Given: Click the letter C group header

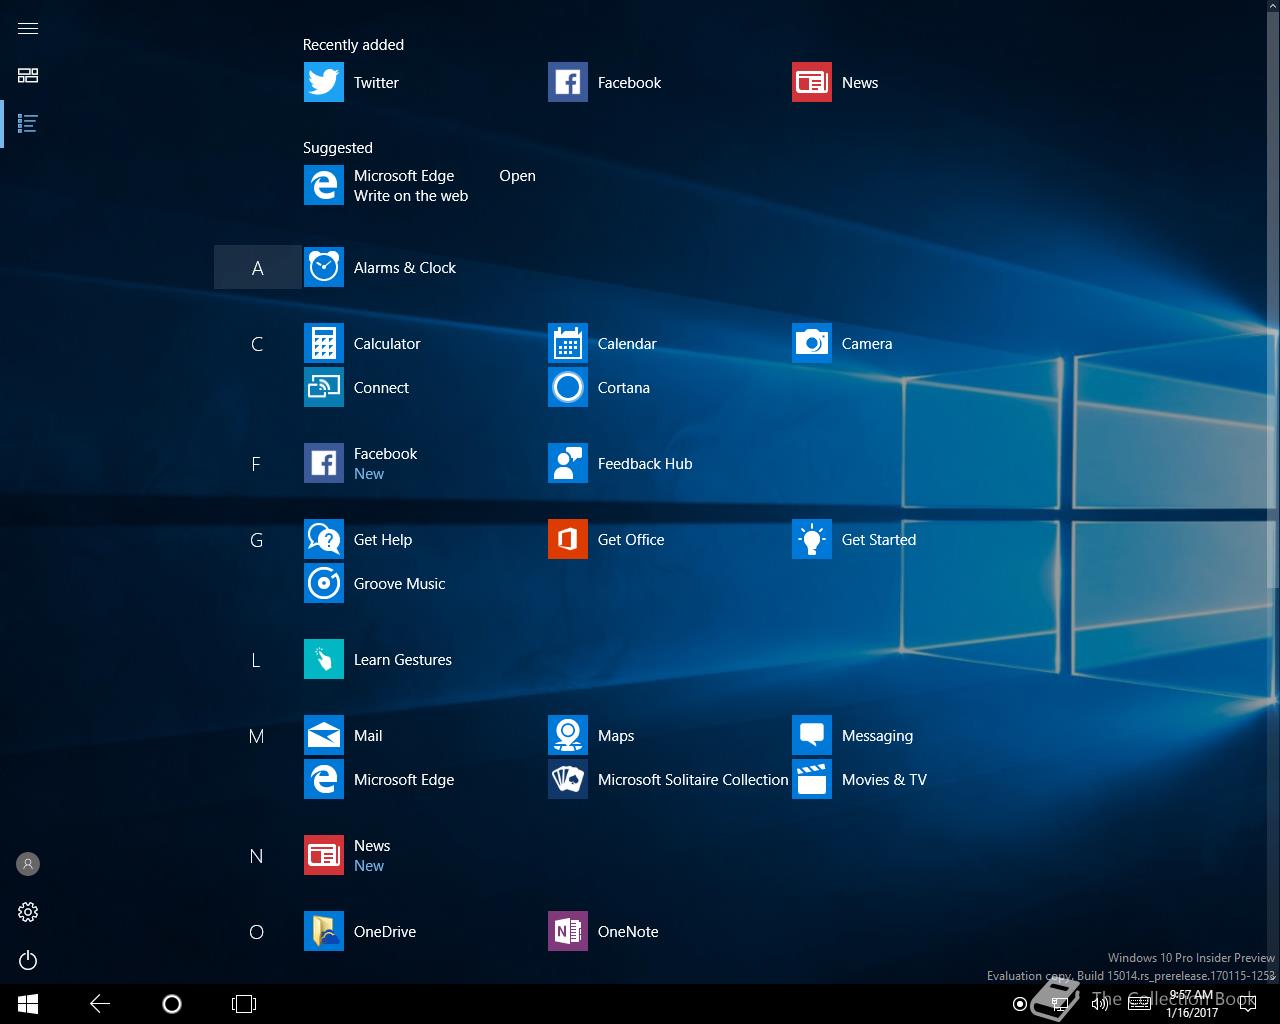Looking at the screenshot, I should click(257, 344).
